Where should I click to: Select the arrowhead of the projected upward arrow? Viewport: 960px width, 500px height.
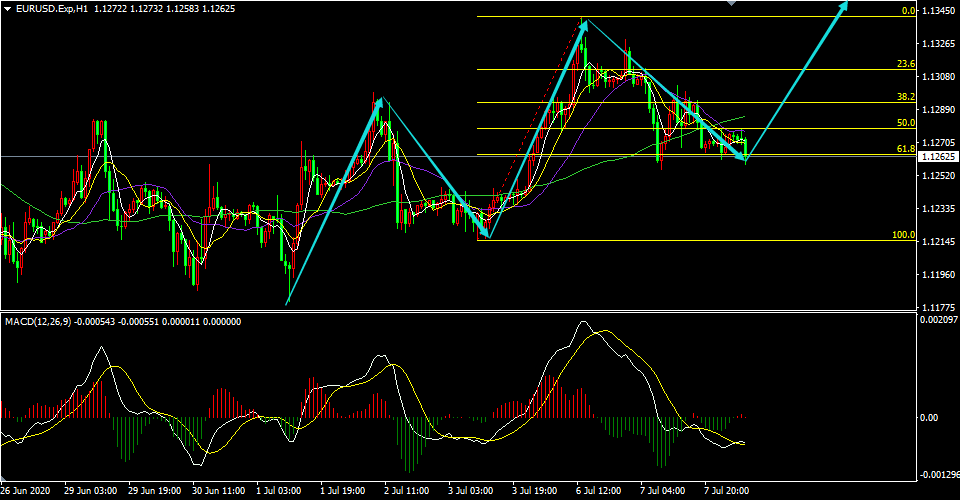coord(843,6)
